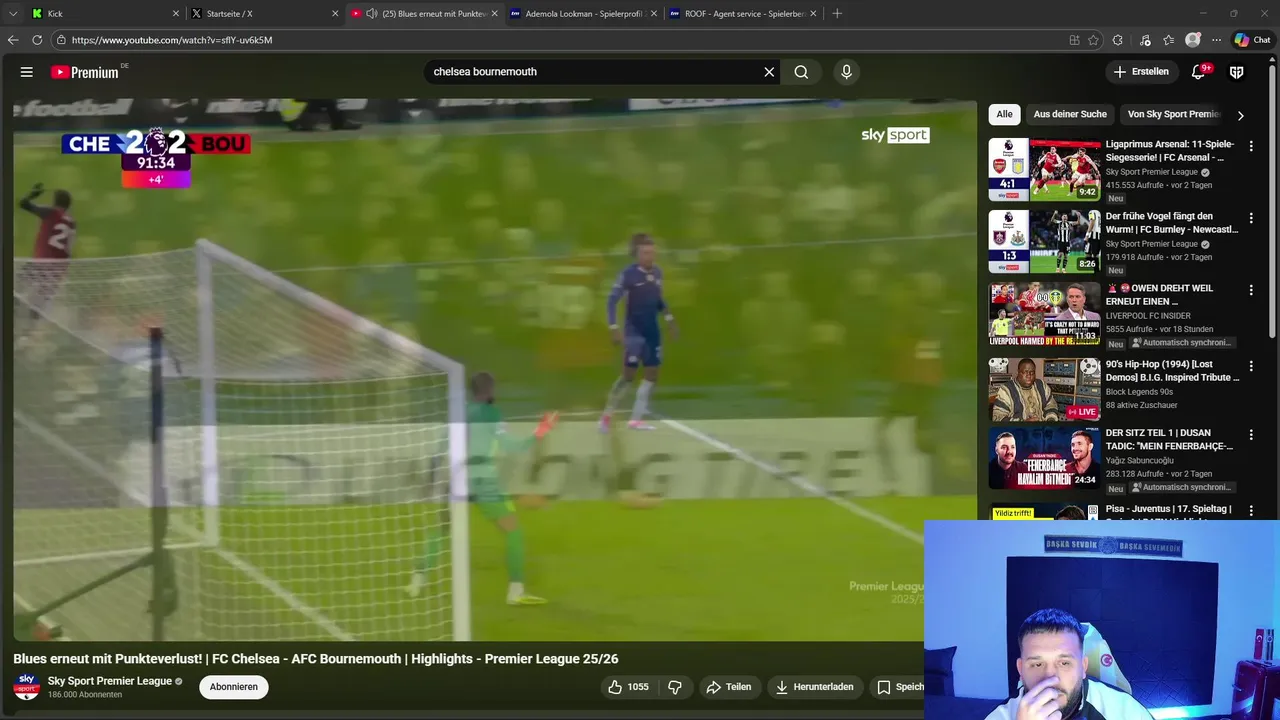The height and width of the screenshot is (720, 1280).
Task: Bookmark this page with the star icon
Action: (x=1093, y=40)
